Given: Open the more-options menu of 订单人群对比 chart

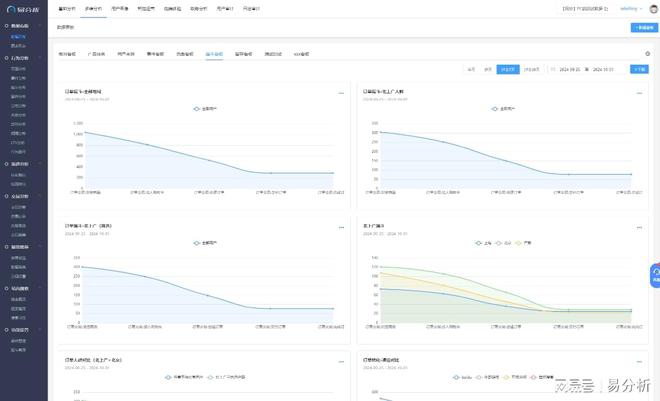Looking at the screenshot, I should click(x=341, y=361).
